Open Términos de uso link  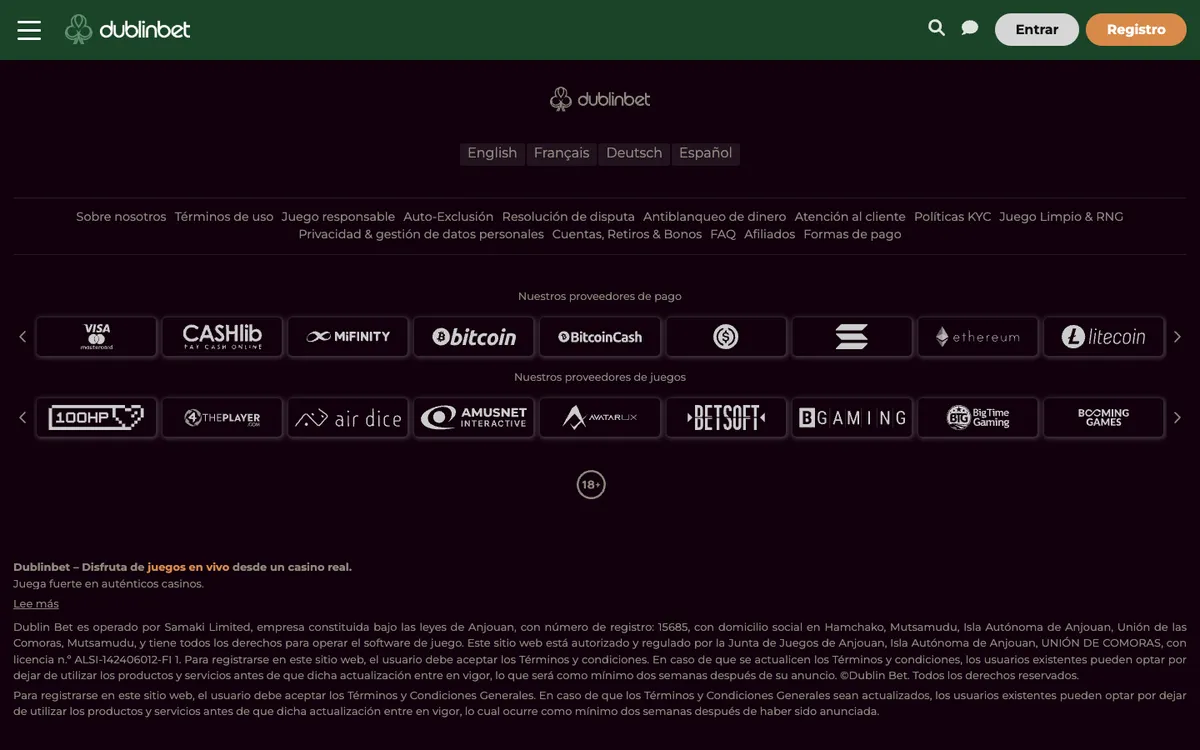(224, 217)
